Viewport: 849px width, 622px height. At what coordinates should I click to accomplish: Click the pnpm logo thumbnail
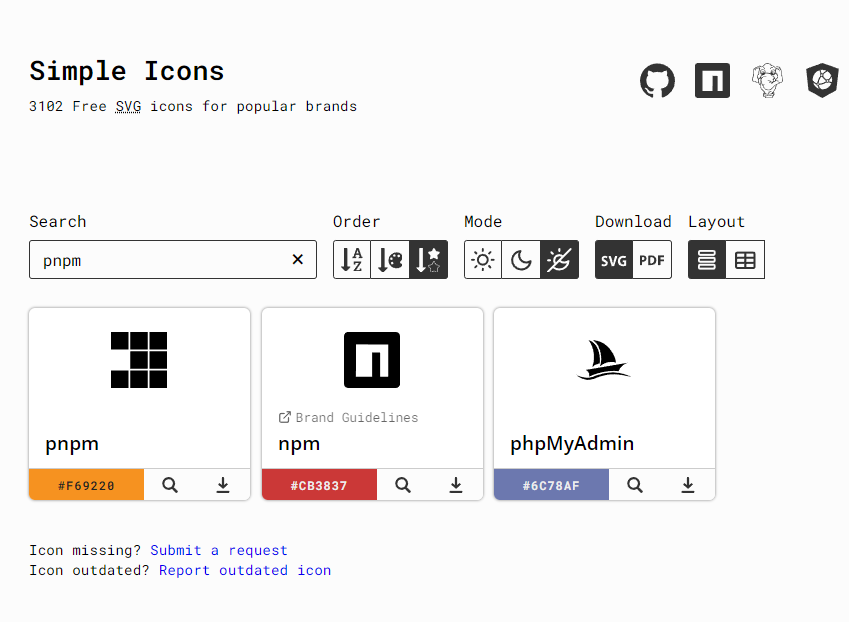[139, 360]
